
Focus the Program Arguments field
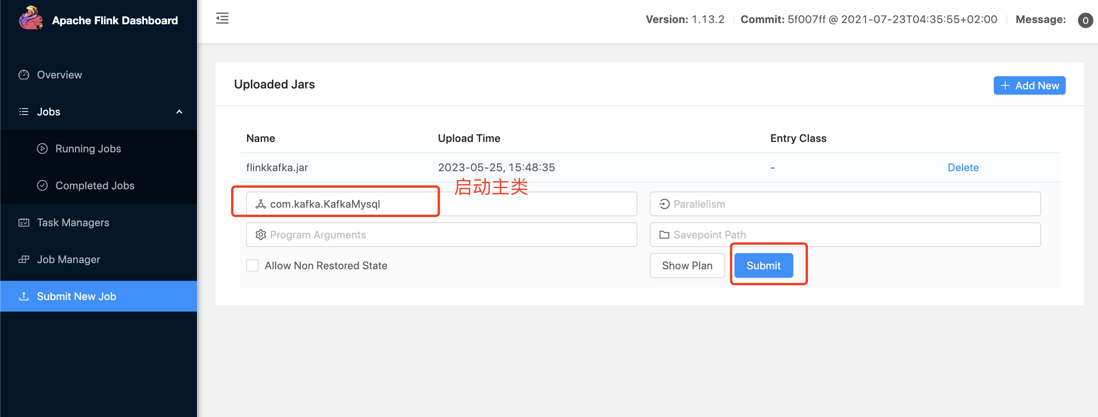click(442, 235)
